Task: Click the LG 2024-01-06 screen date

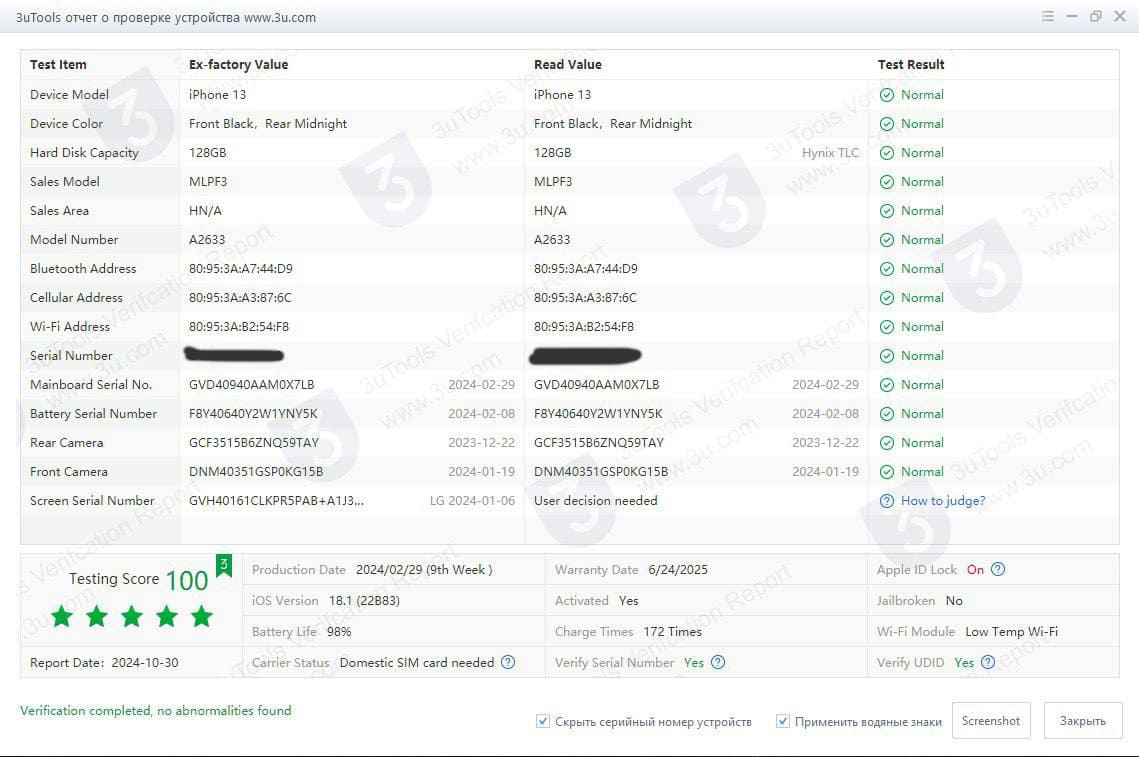Action: point(472,501)
